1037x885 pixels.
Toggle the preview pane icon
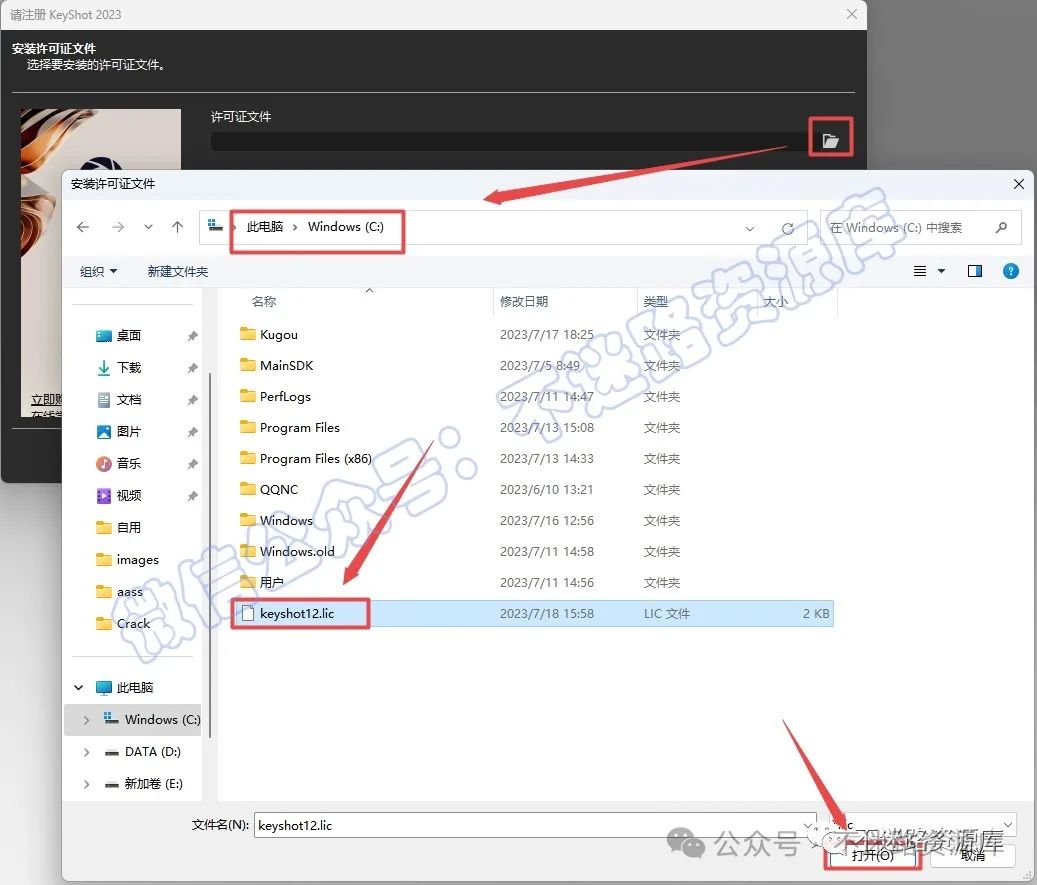974,271
